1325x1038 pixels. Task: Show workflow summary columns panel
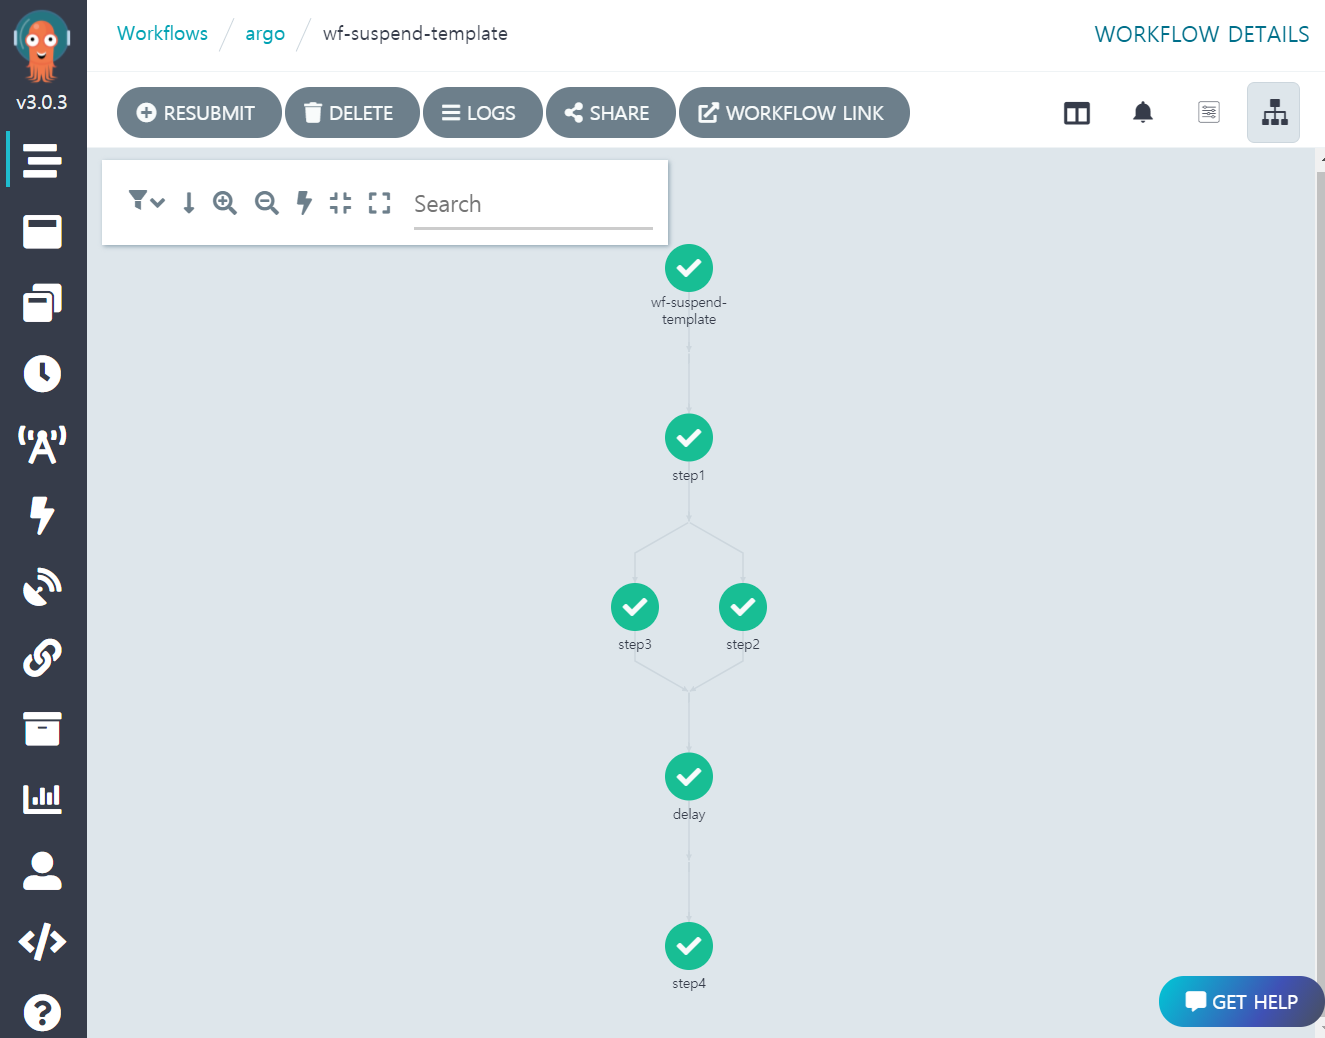pos(1077,113)
